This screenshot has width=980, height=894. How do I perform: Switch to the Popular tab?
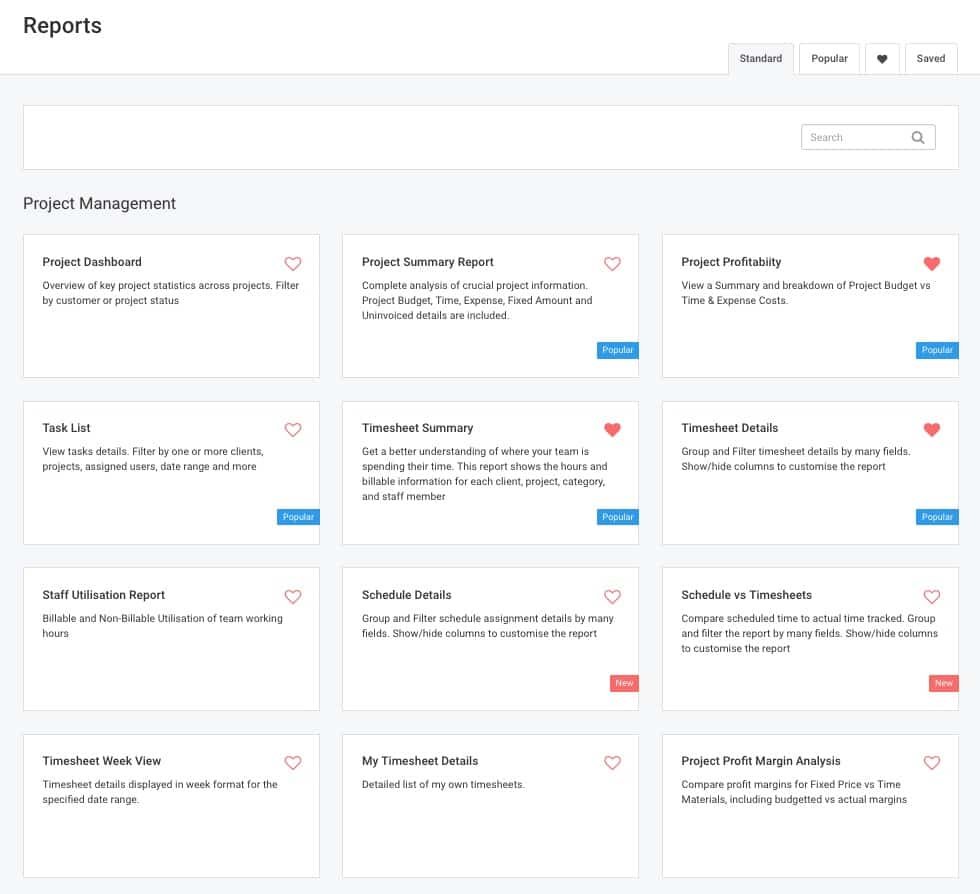pos(829,59)
